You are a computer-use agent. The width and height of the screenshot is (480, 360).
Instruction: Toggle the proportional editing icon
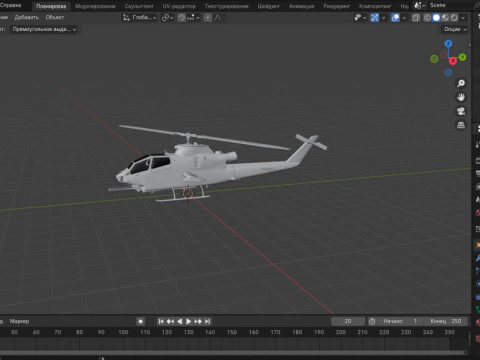click(208, 18)
